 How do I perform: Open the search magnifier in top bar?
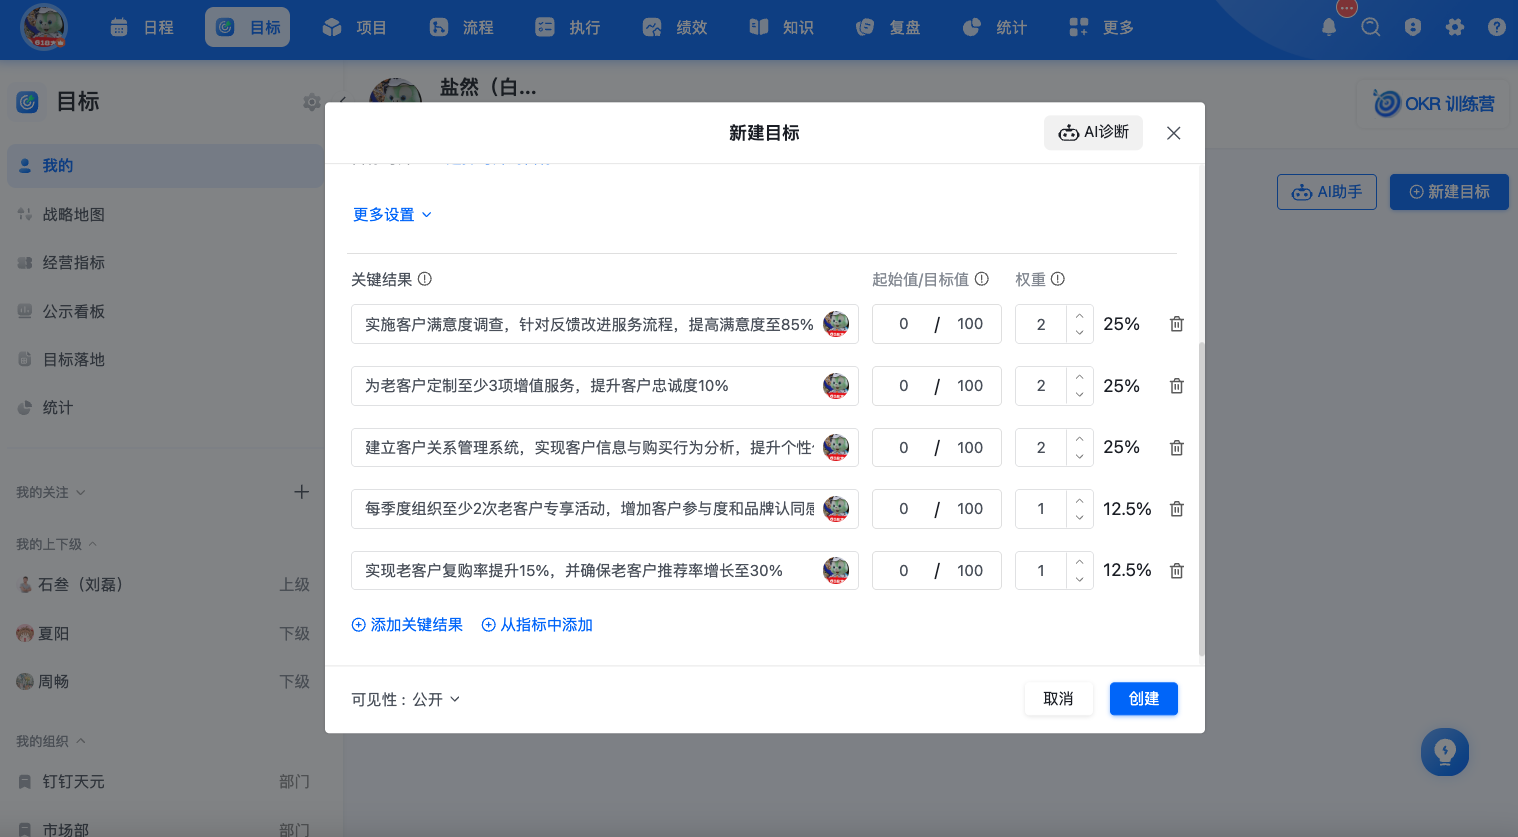click(1371, 27)
